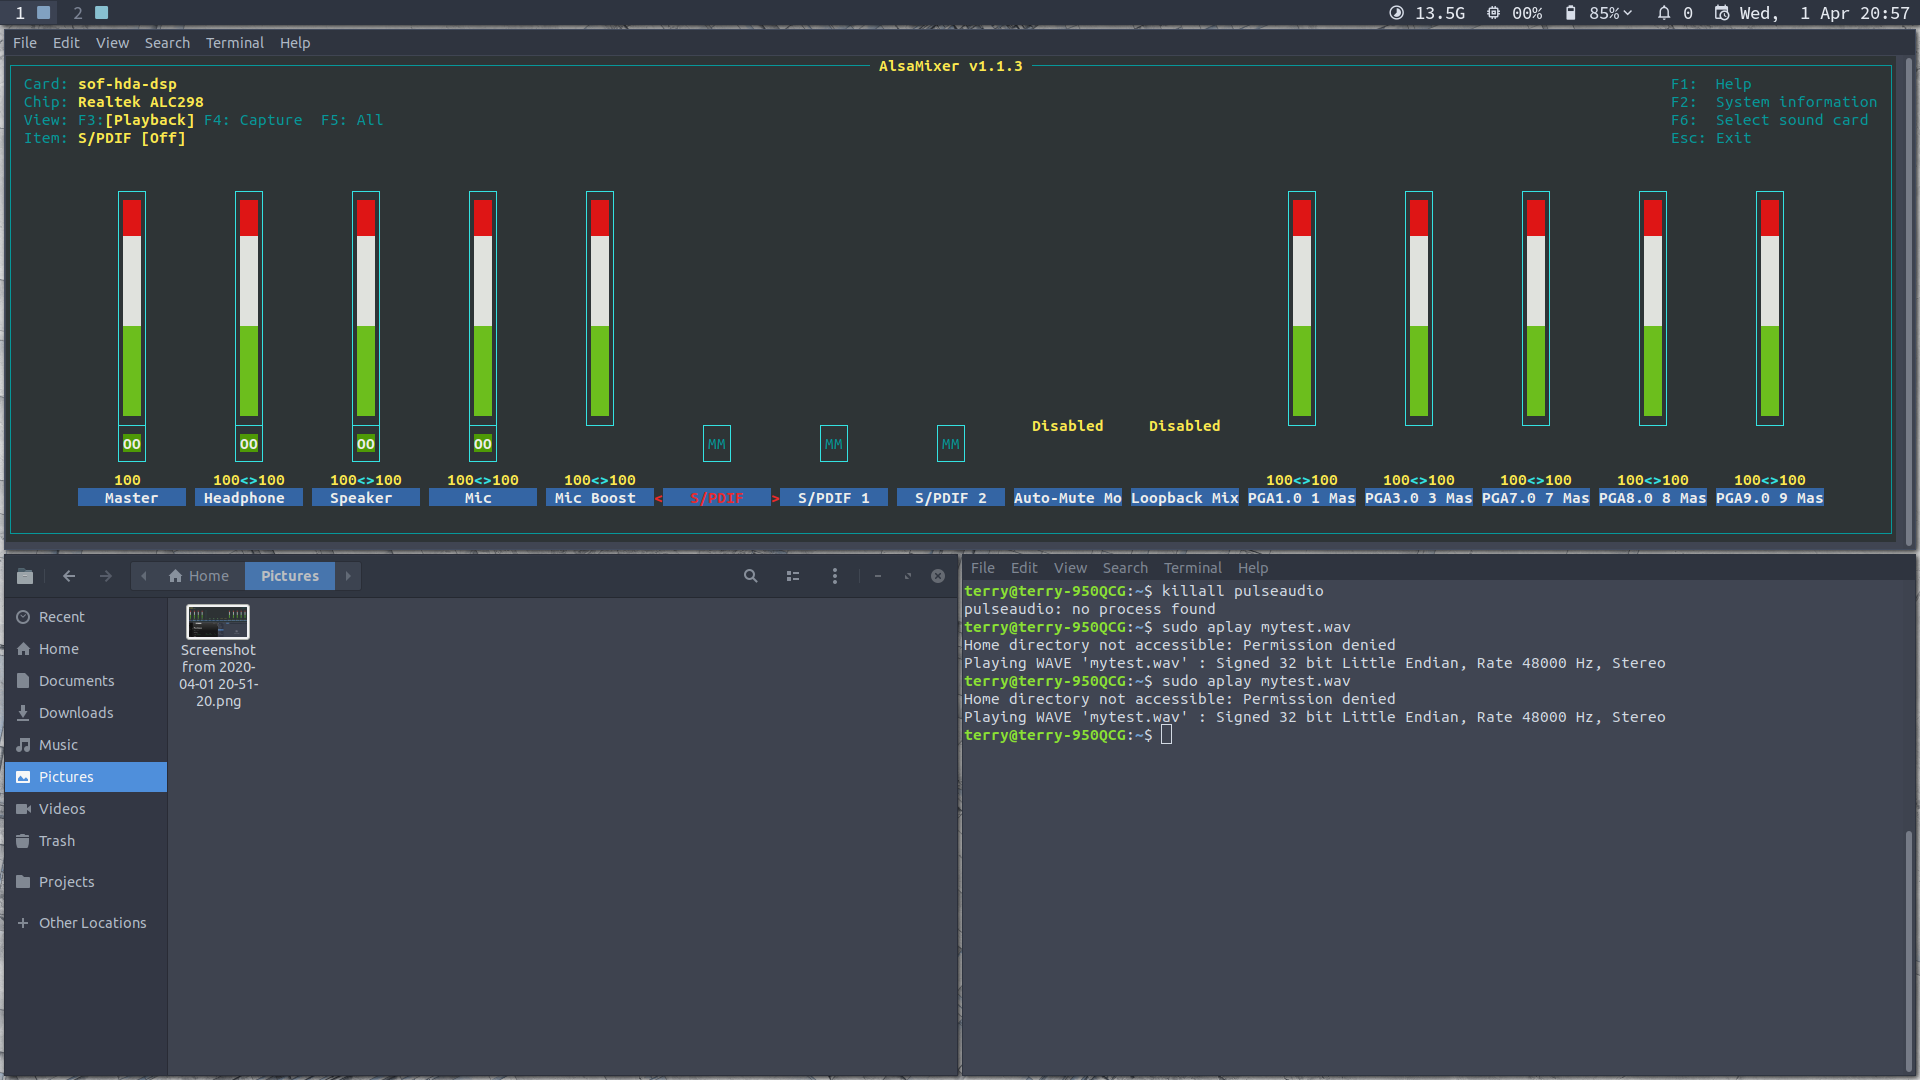The width and height of the screenshot is (1920, 1080).
Task: Open the Edit menu in the top terminal
Action: pyautogui.click(x=66, y=42)
